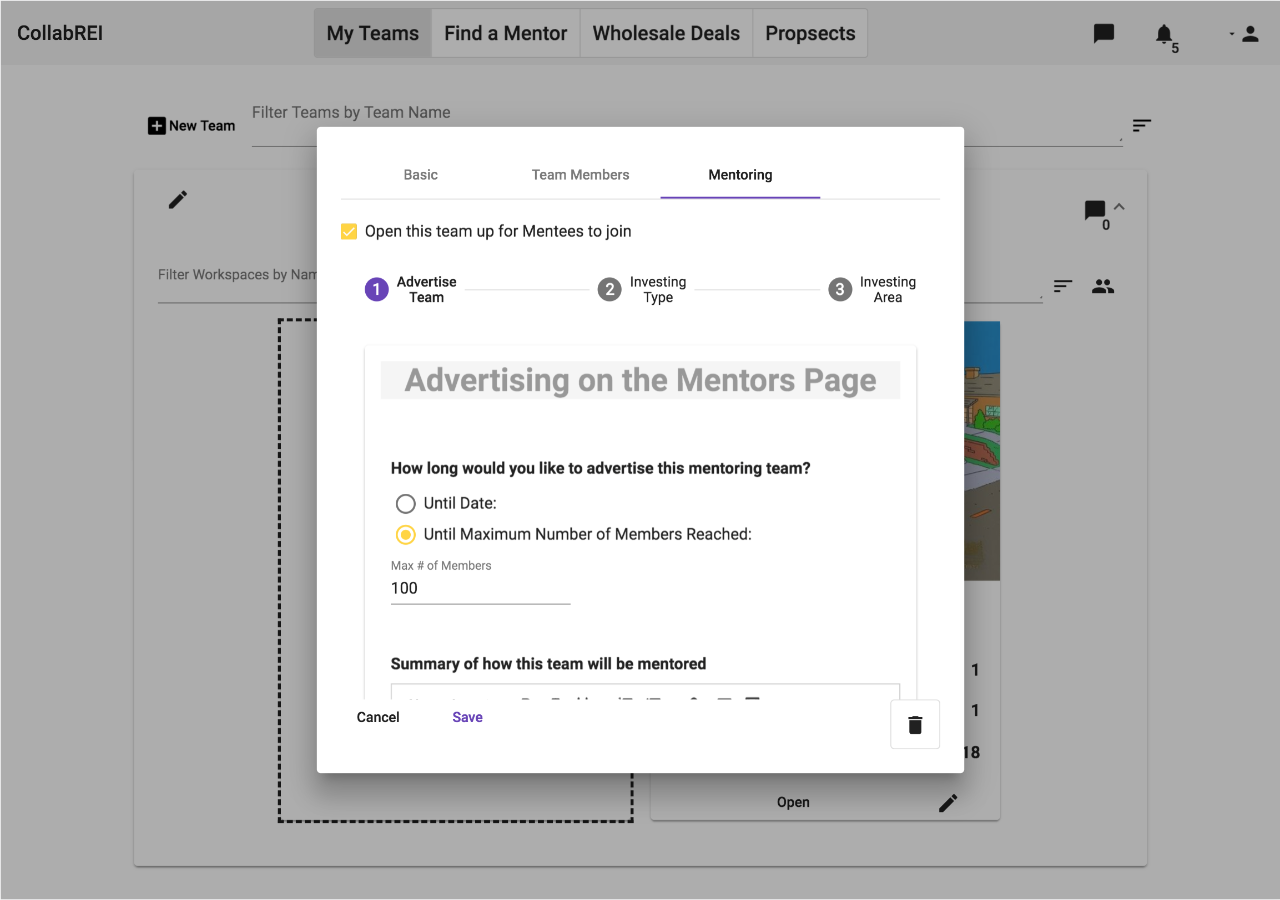This screenshot has height=900, width=1280.
Task: Go to Investing Type step
Action: pos(609,290)
